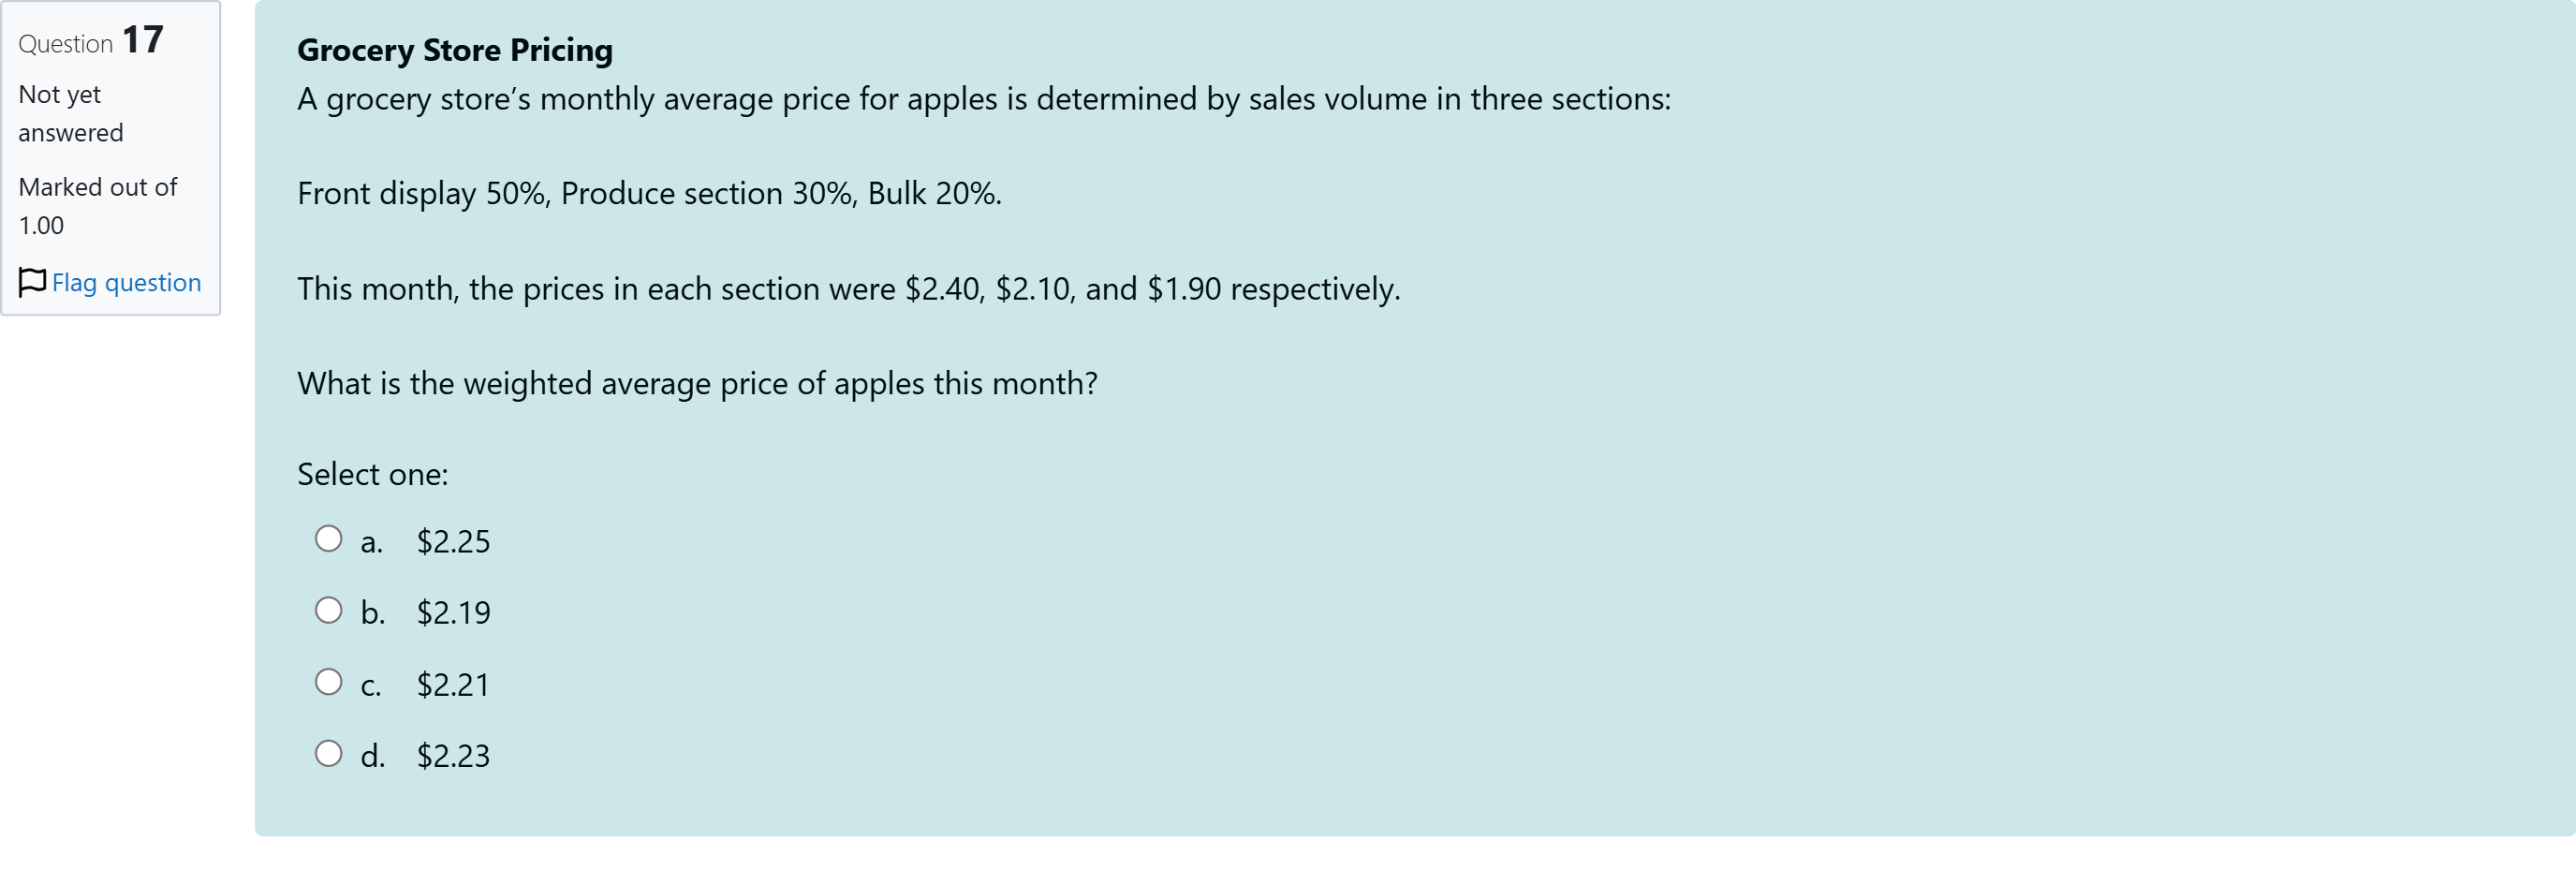Click the Marked out of 1.00 text
The image size is (2576, 870).
[x=97, y=206]
